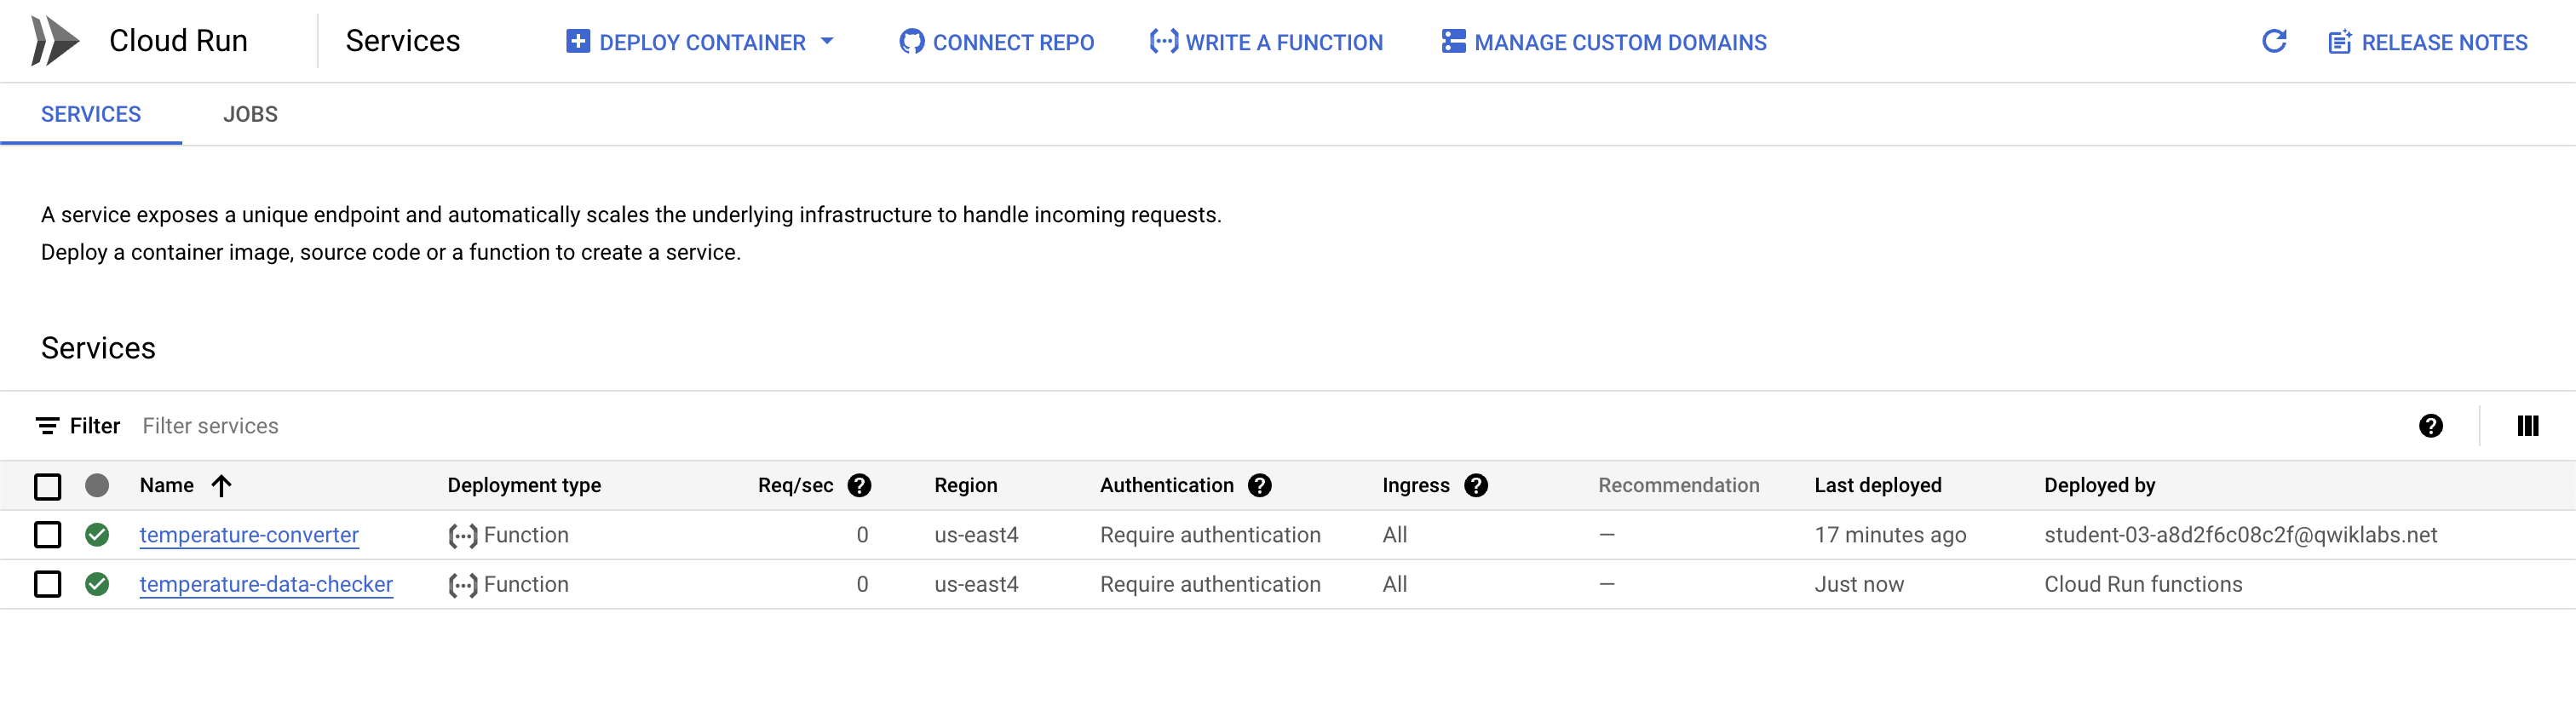Click Ingress column help icon
Viewport: 2576px width, 705px height.
1475,485
